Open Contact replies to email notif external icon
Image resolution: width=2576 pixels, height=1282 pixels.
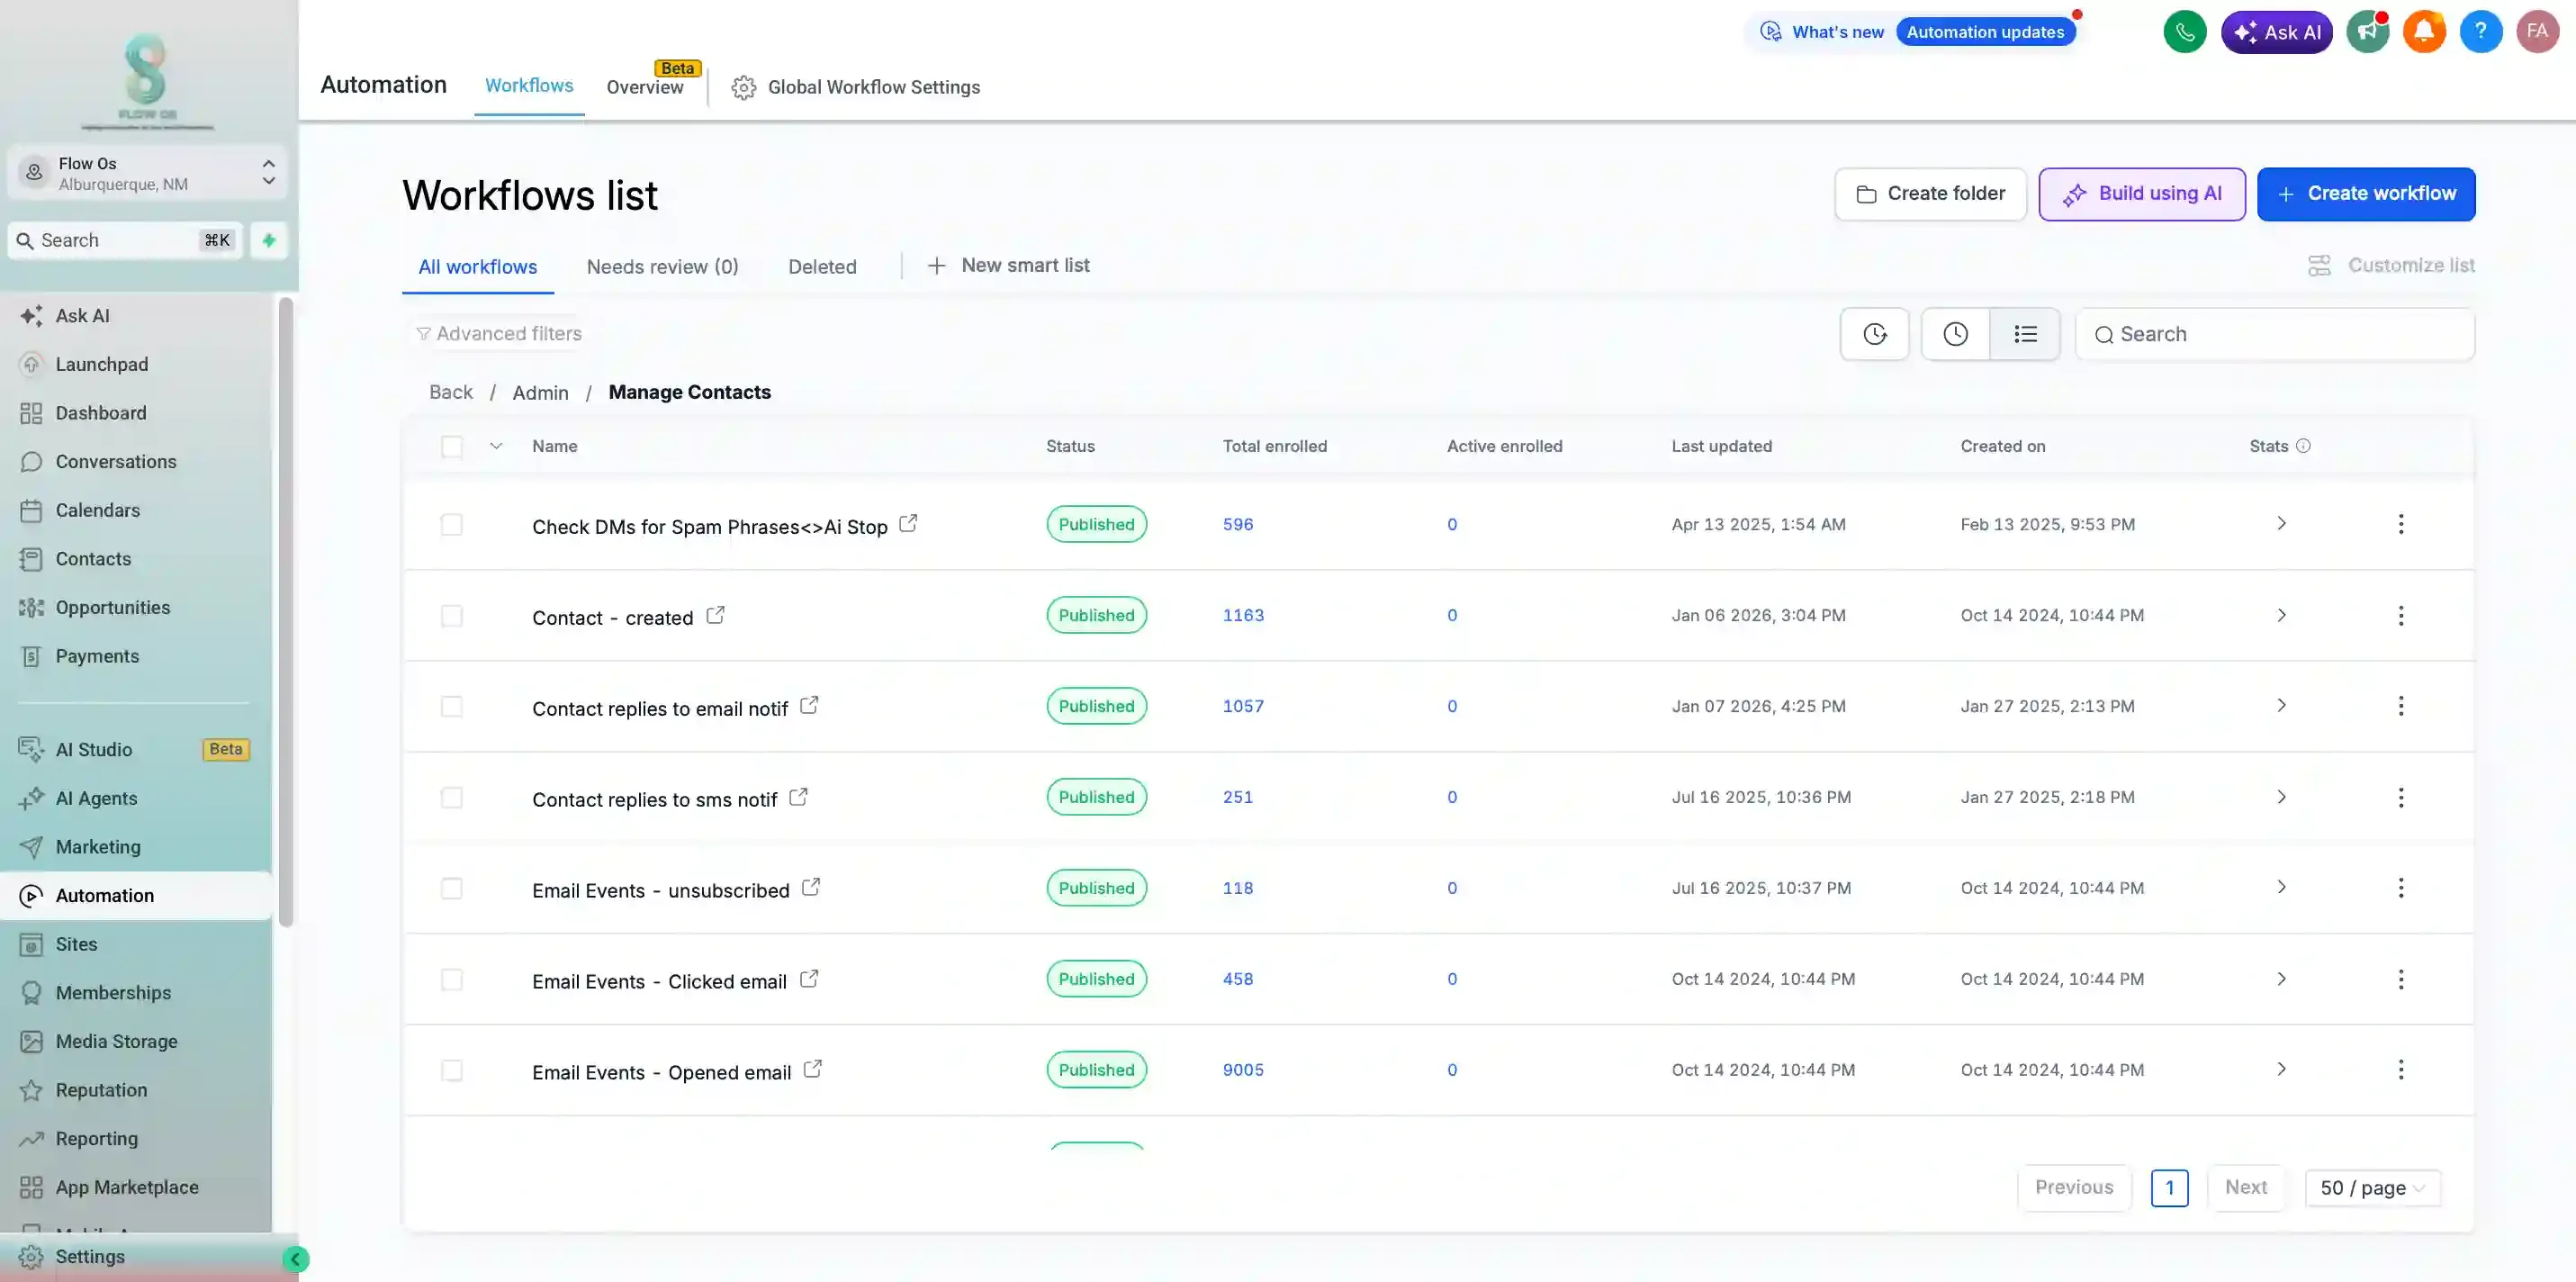coord(809,705)
